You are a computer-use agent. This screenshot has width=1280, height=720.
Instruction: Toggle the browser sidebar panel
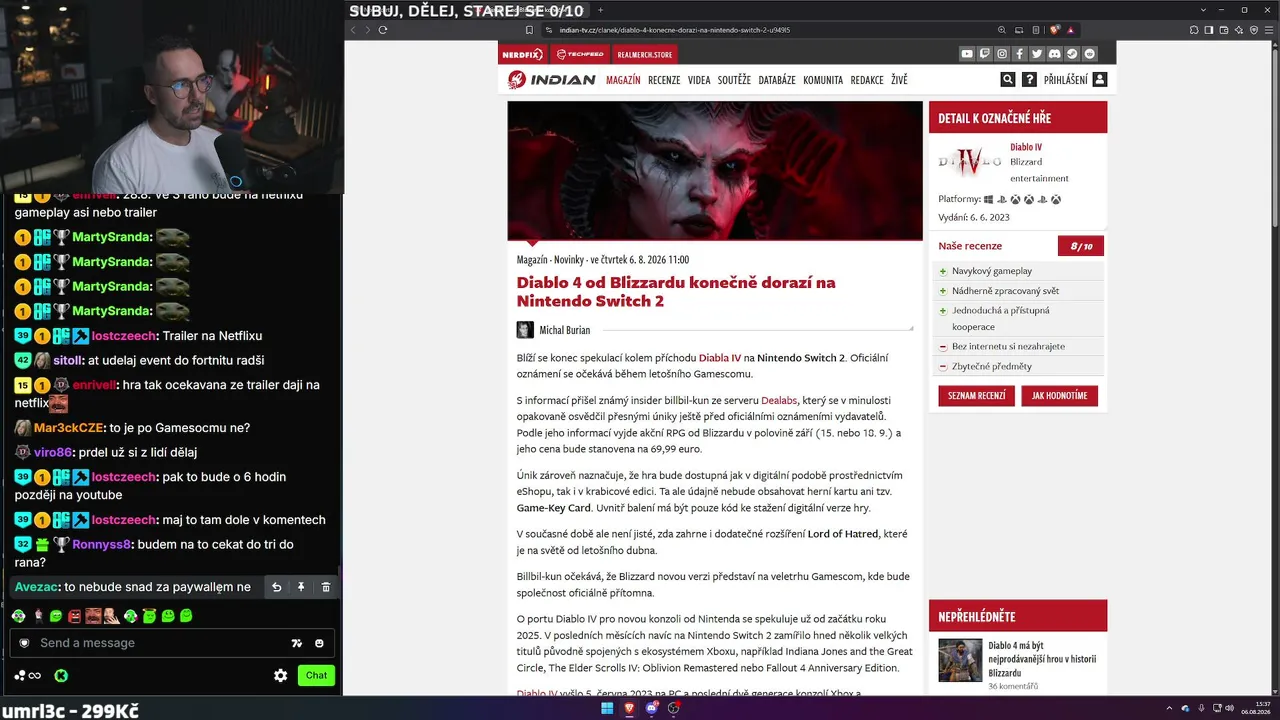[1209, 30]
